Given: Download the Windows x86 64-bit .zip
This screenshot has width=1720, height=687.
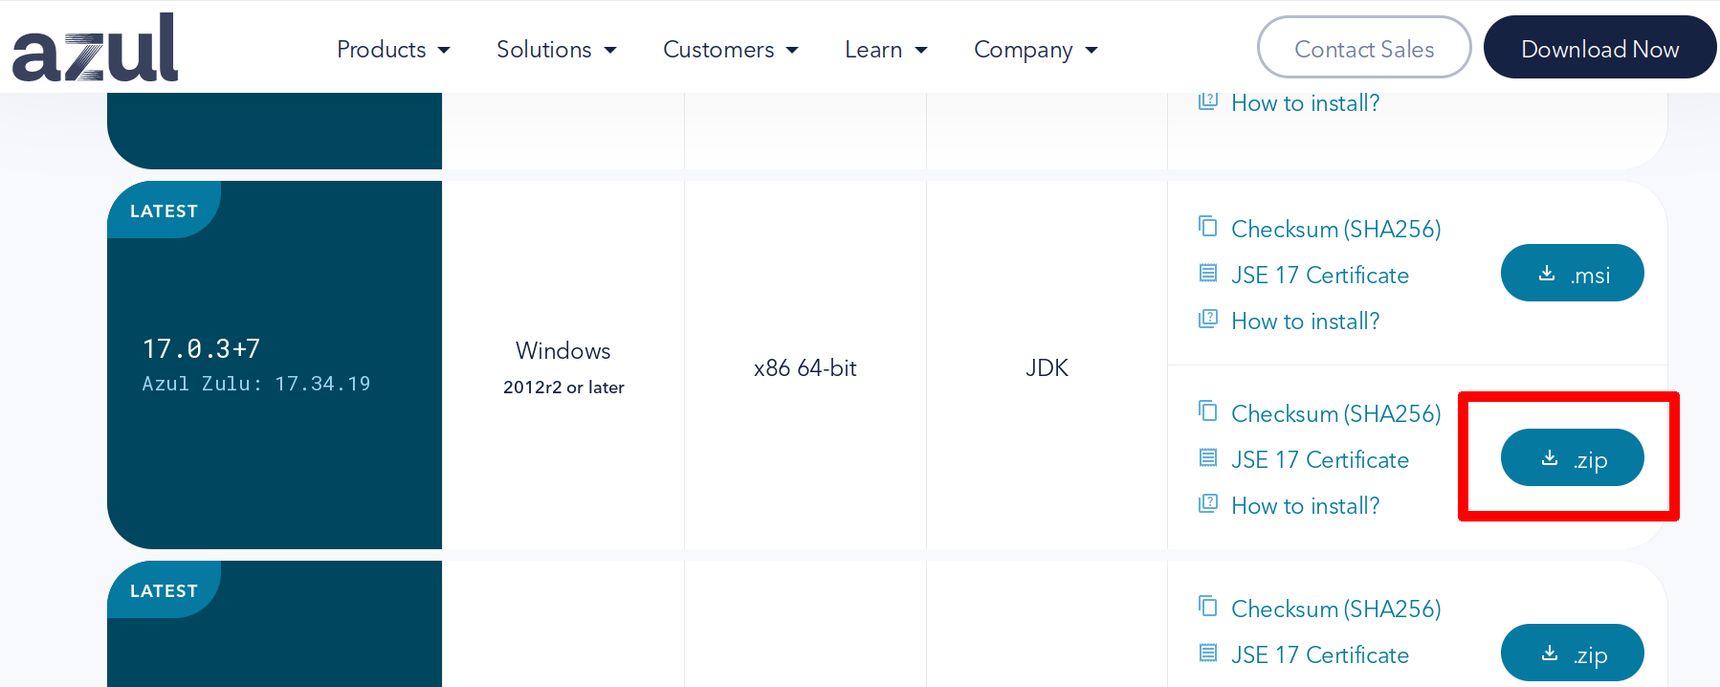Looking at the screenshot, I should [x=1572, y=458].
